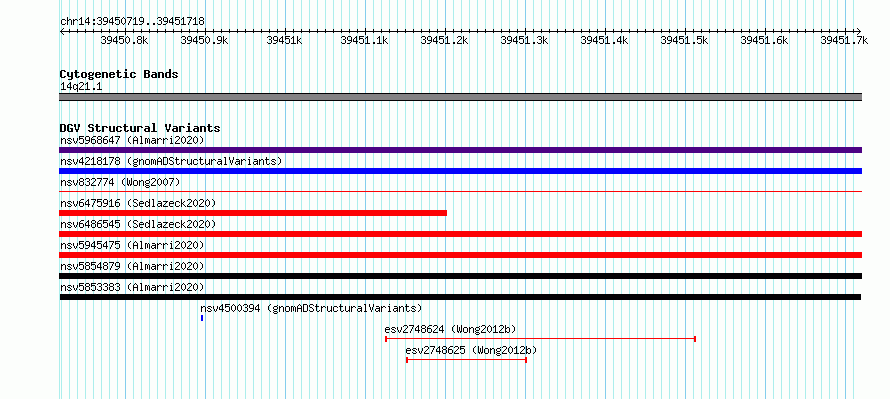Open the esv2748625 (Wong2012b) label
This screenshot has width=890, height=399.
pyautogui.click(x=471, y=350)
